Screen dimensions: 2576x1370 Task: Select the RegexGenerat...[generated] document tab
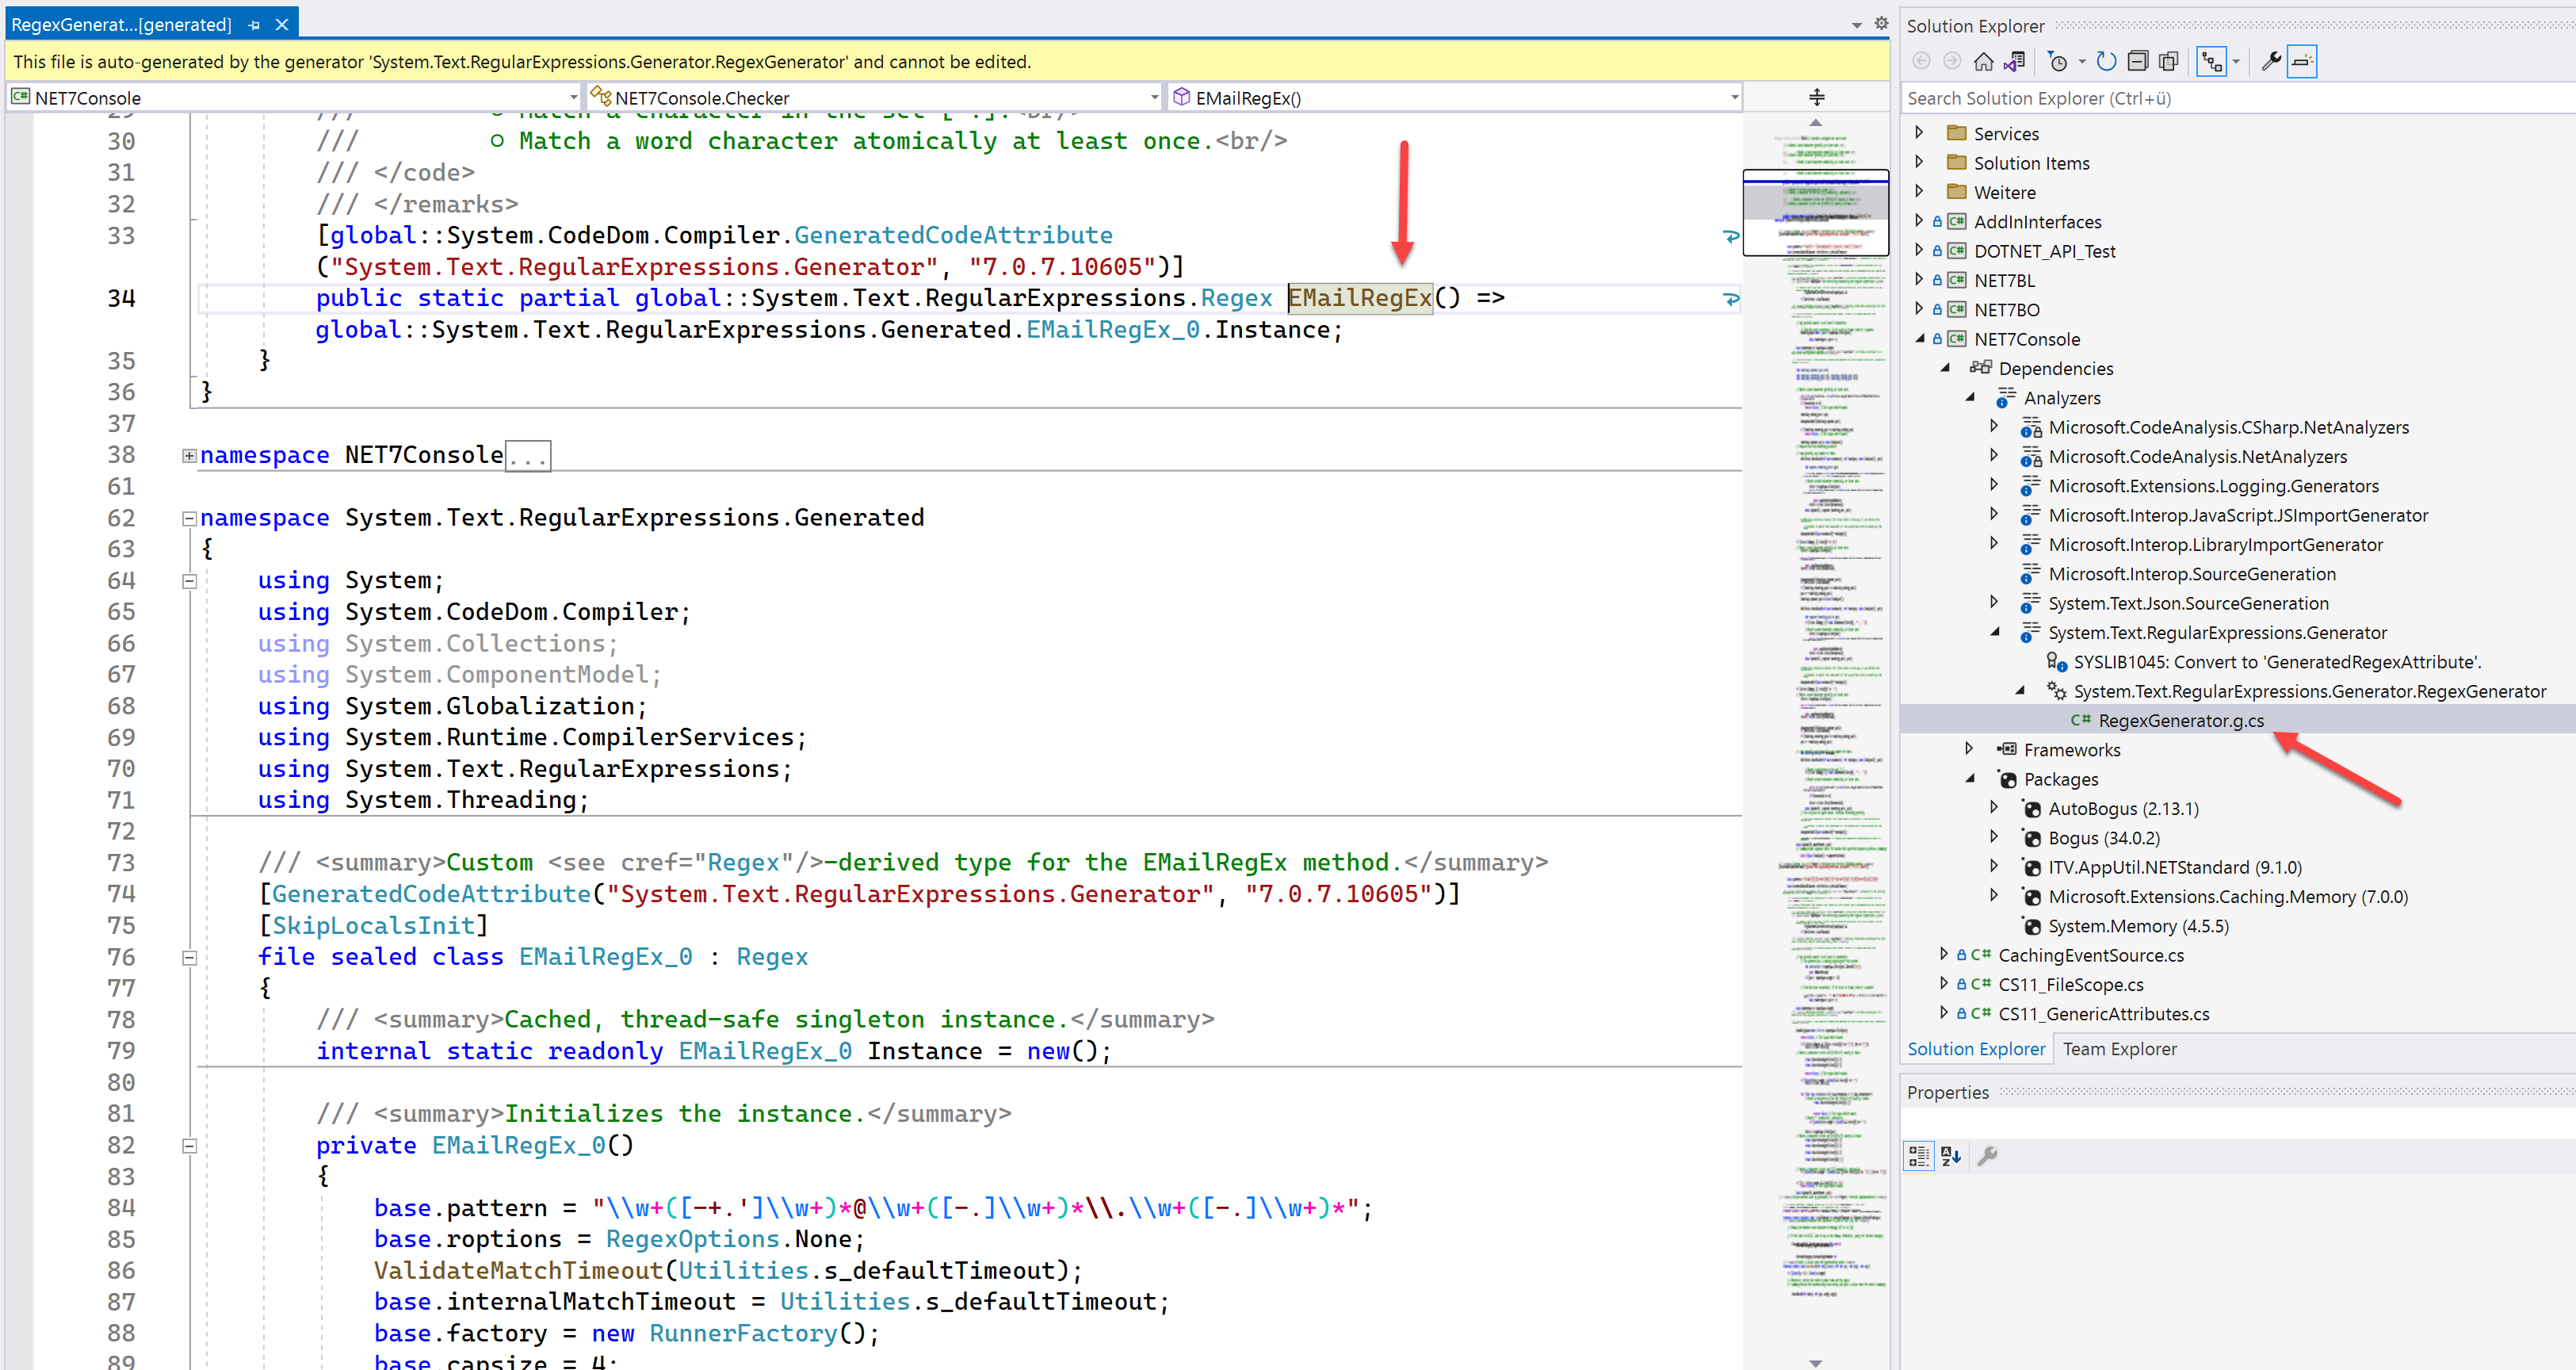tap(121, 24)
